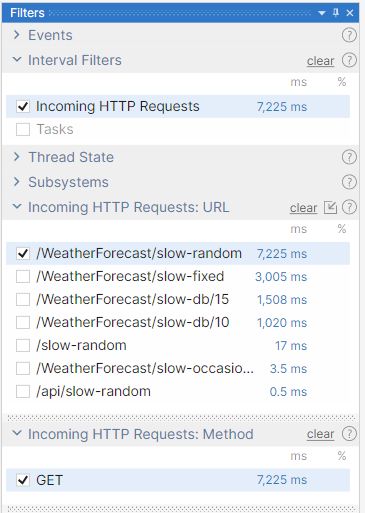
Task: Open help for Interval Filters section
Action: click(349, 60)
